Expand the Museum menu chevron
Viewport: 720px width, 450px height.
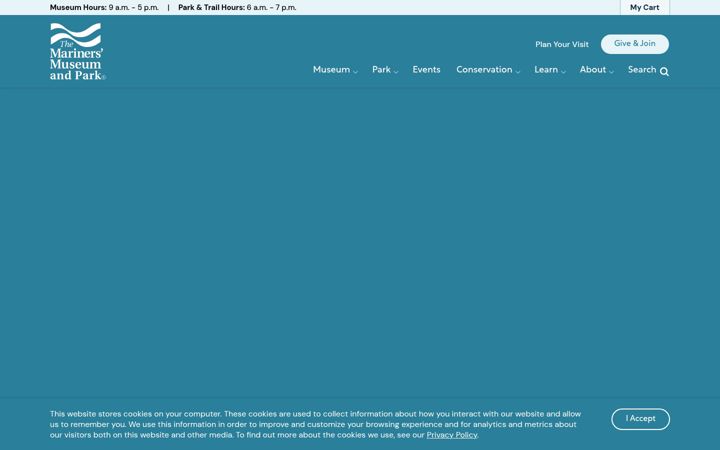pyautogui.click(x=355, y=72)
